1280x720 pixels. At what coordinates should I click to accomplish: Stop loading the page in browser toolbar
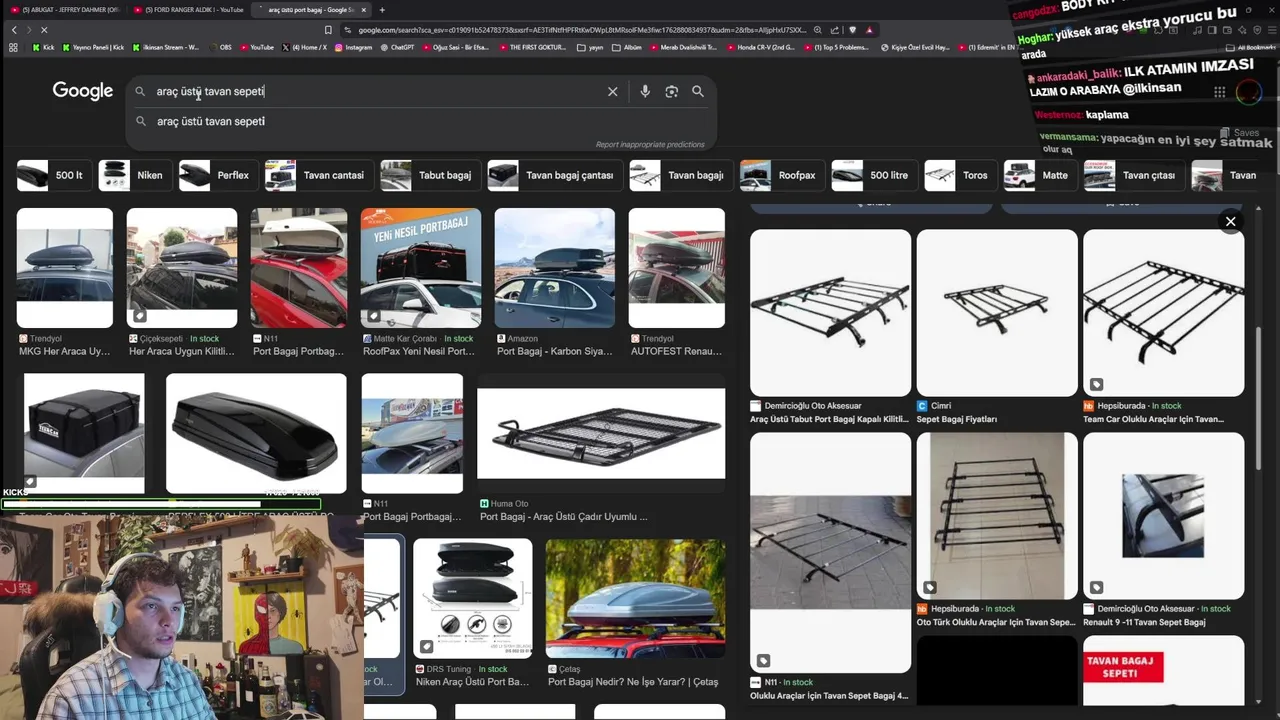click(x=44, y=30)
